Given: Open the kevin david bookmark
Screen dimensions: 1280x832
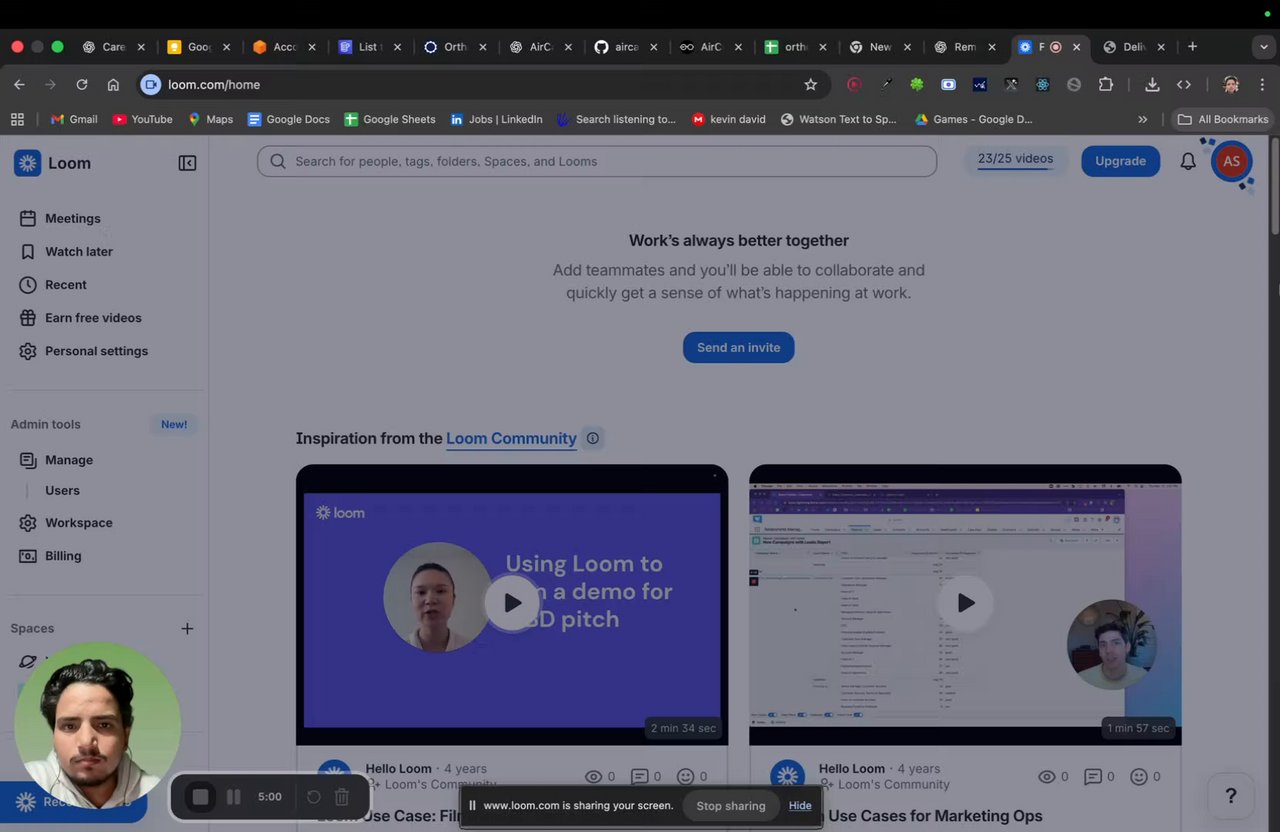Looking at the screenshot, I should coord(728,119).
